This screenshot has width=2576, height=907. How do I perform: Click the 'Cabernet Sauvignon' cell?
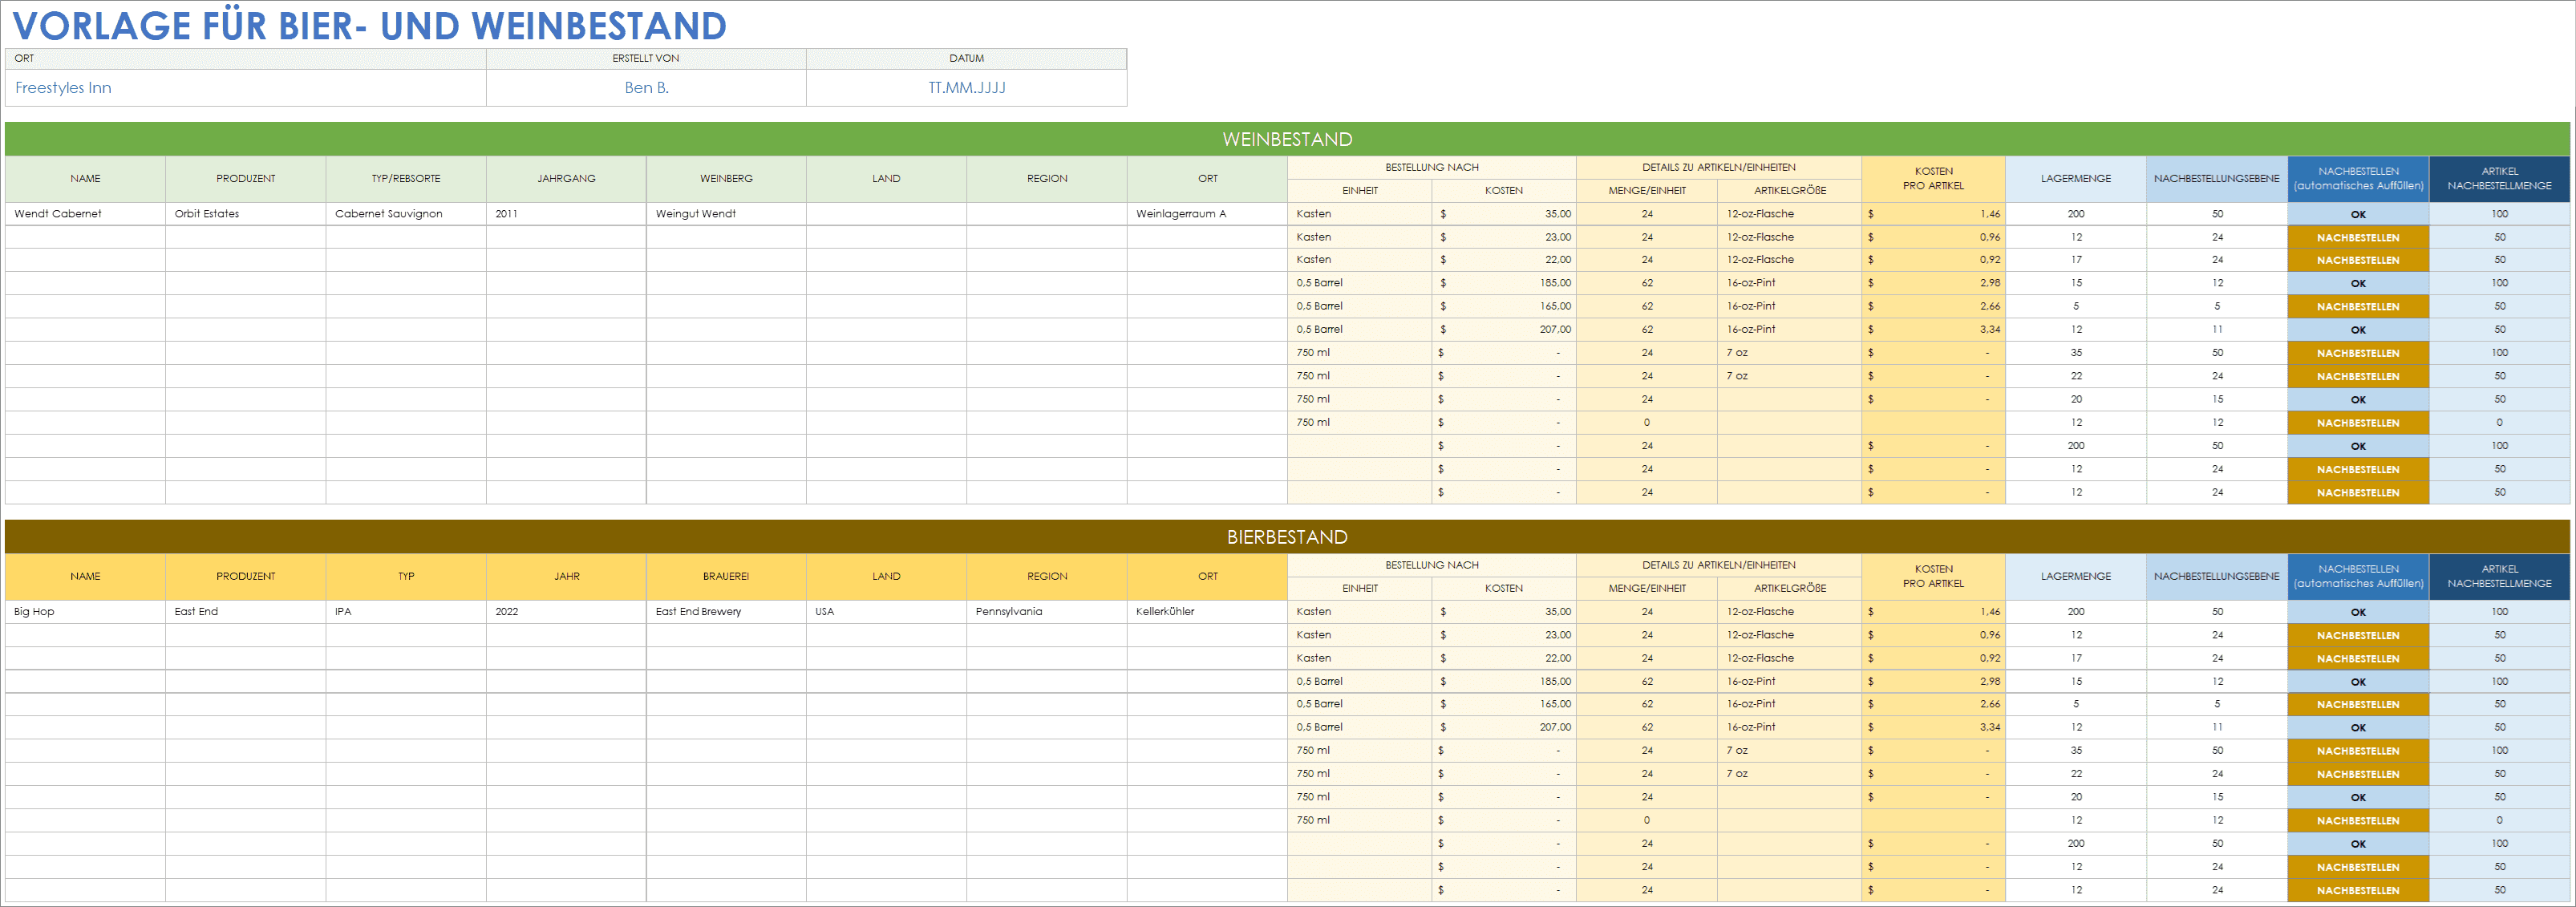406,214
